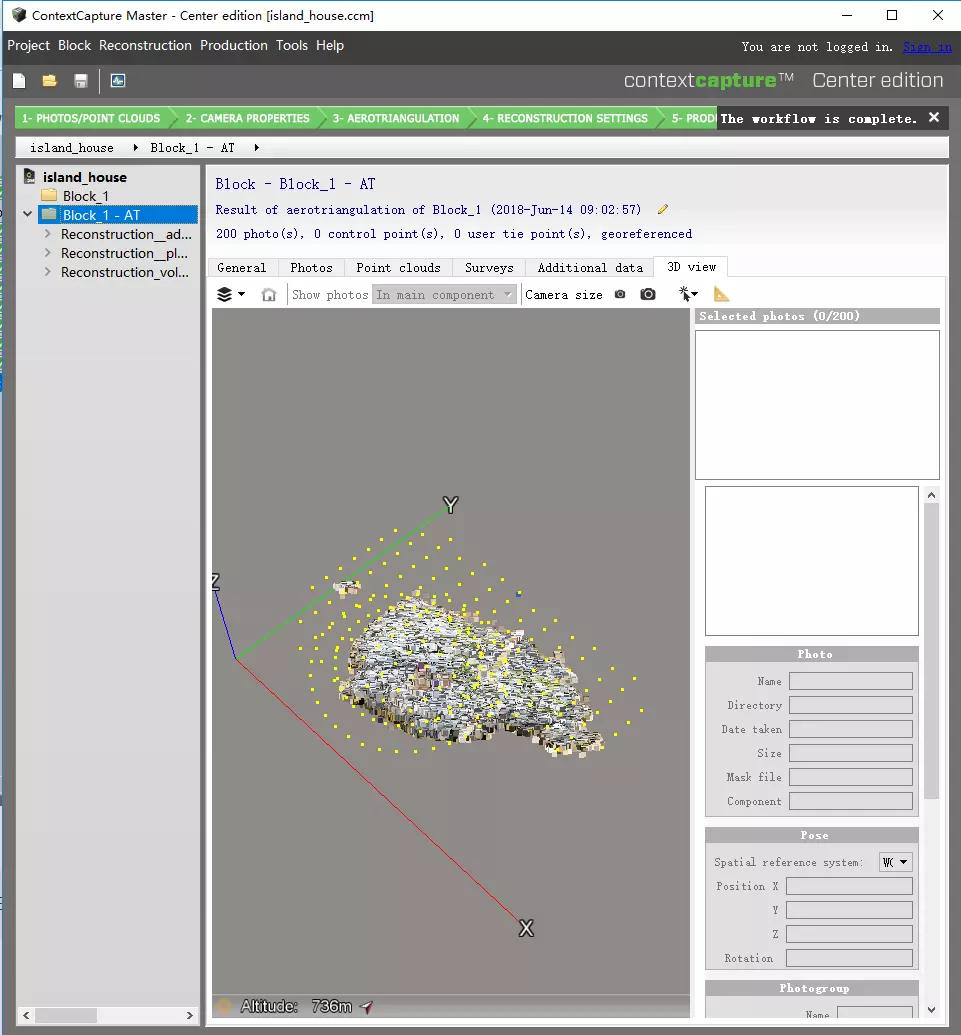The height and width of the screenshot is (1035, 961).
Task: Click the properties panel scroll up arrow
Action: pos(931,495)
